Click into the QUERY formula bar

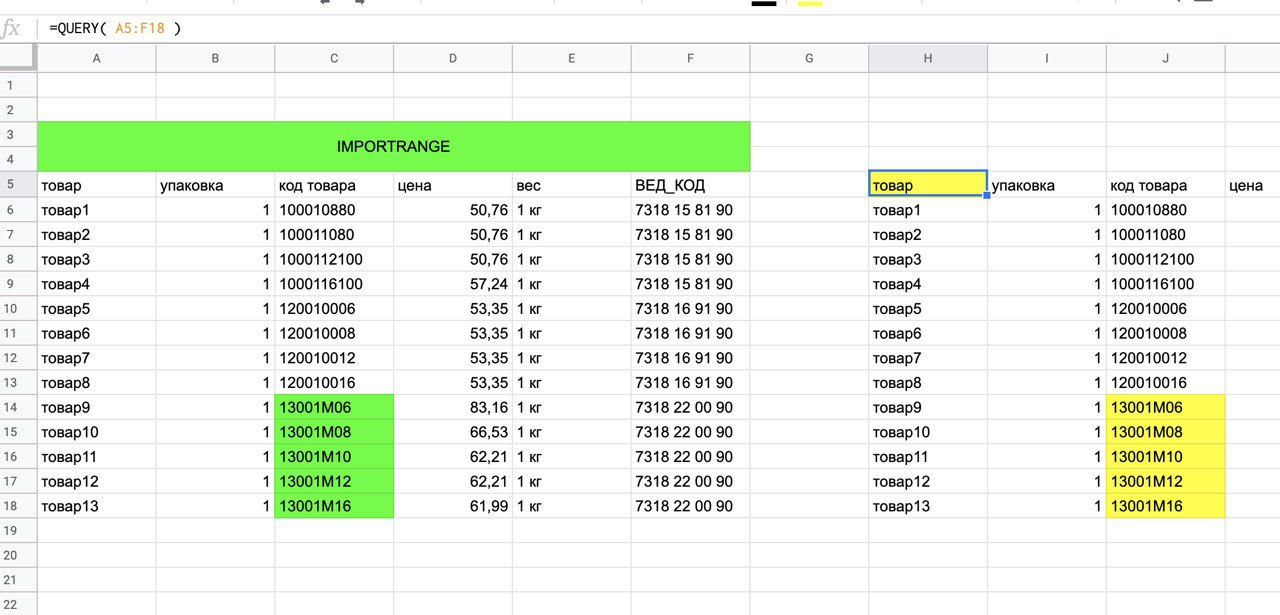pos(600,29)
